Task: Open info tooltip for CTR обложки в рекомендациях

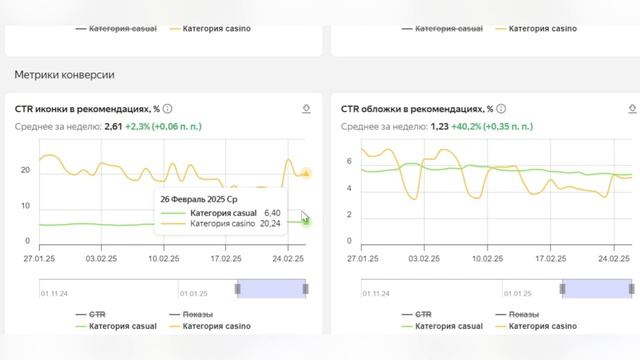Action: 501,109
